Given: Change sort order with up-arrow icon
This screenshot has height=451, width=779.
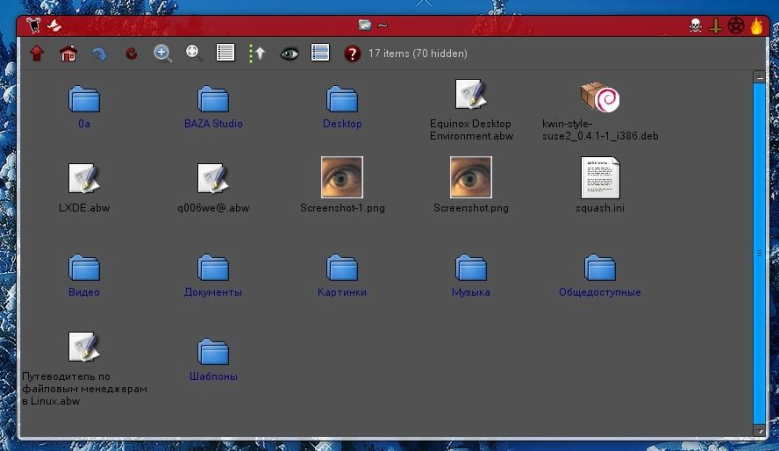Looking at the screenshot, I should pos(257,53).
